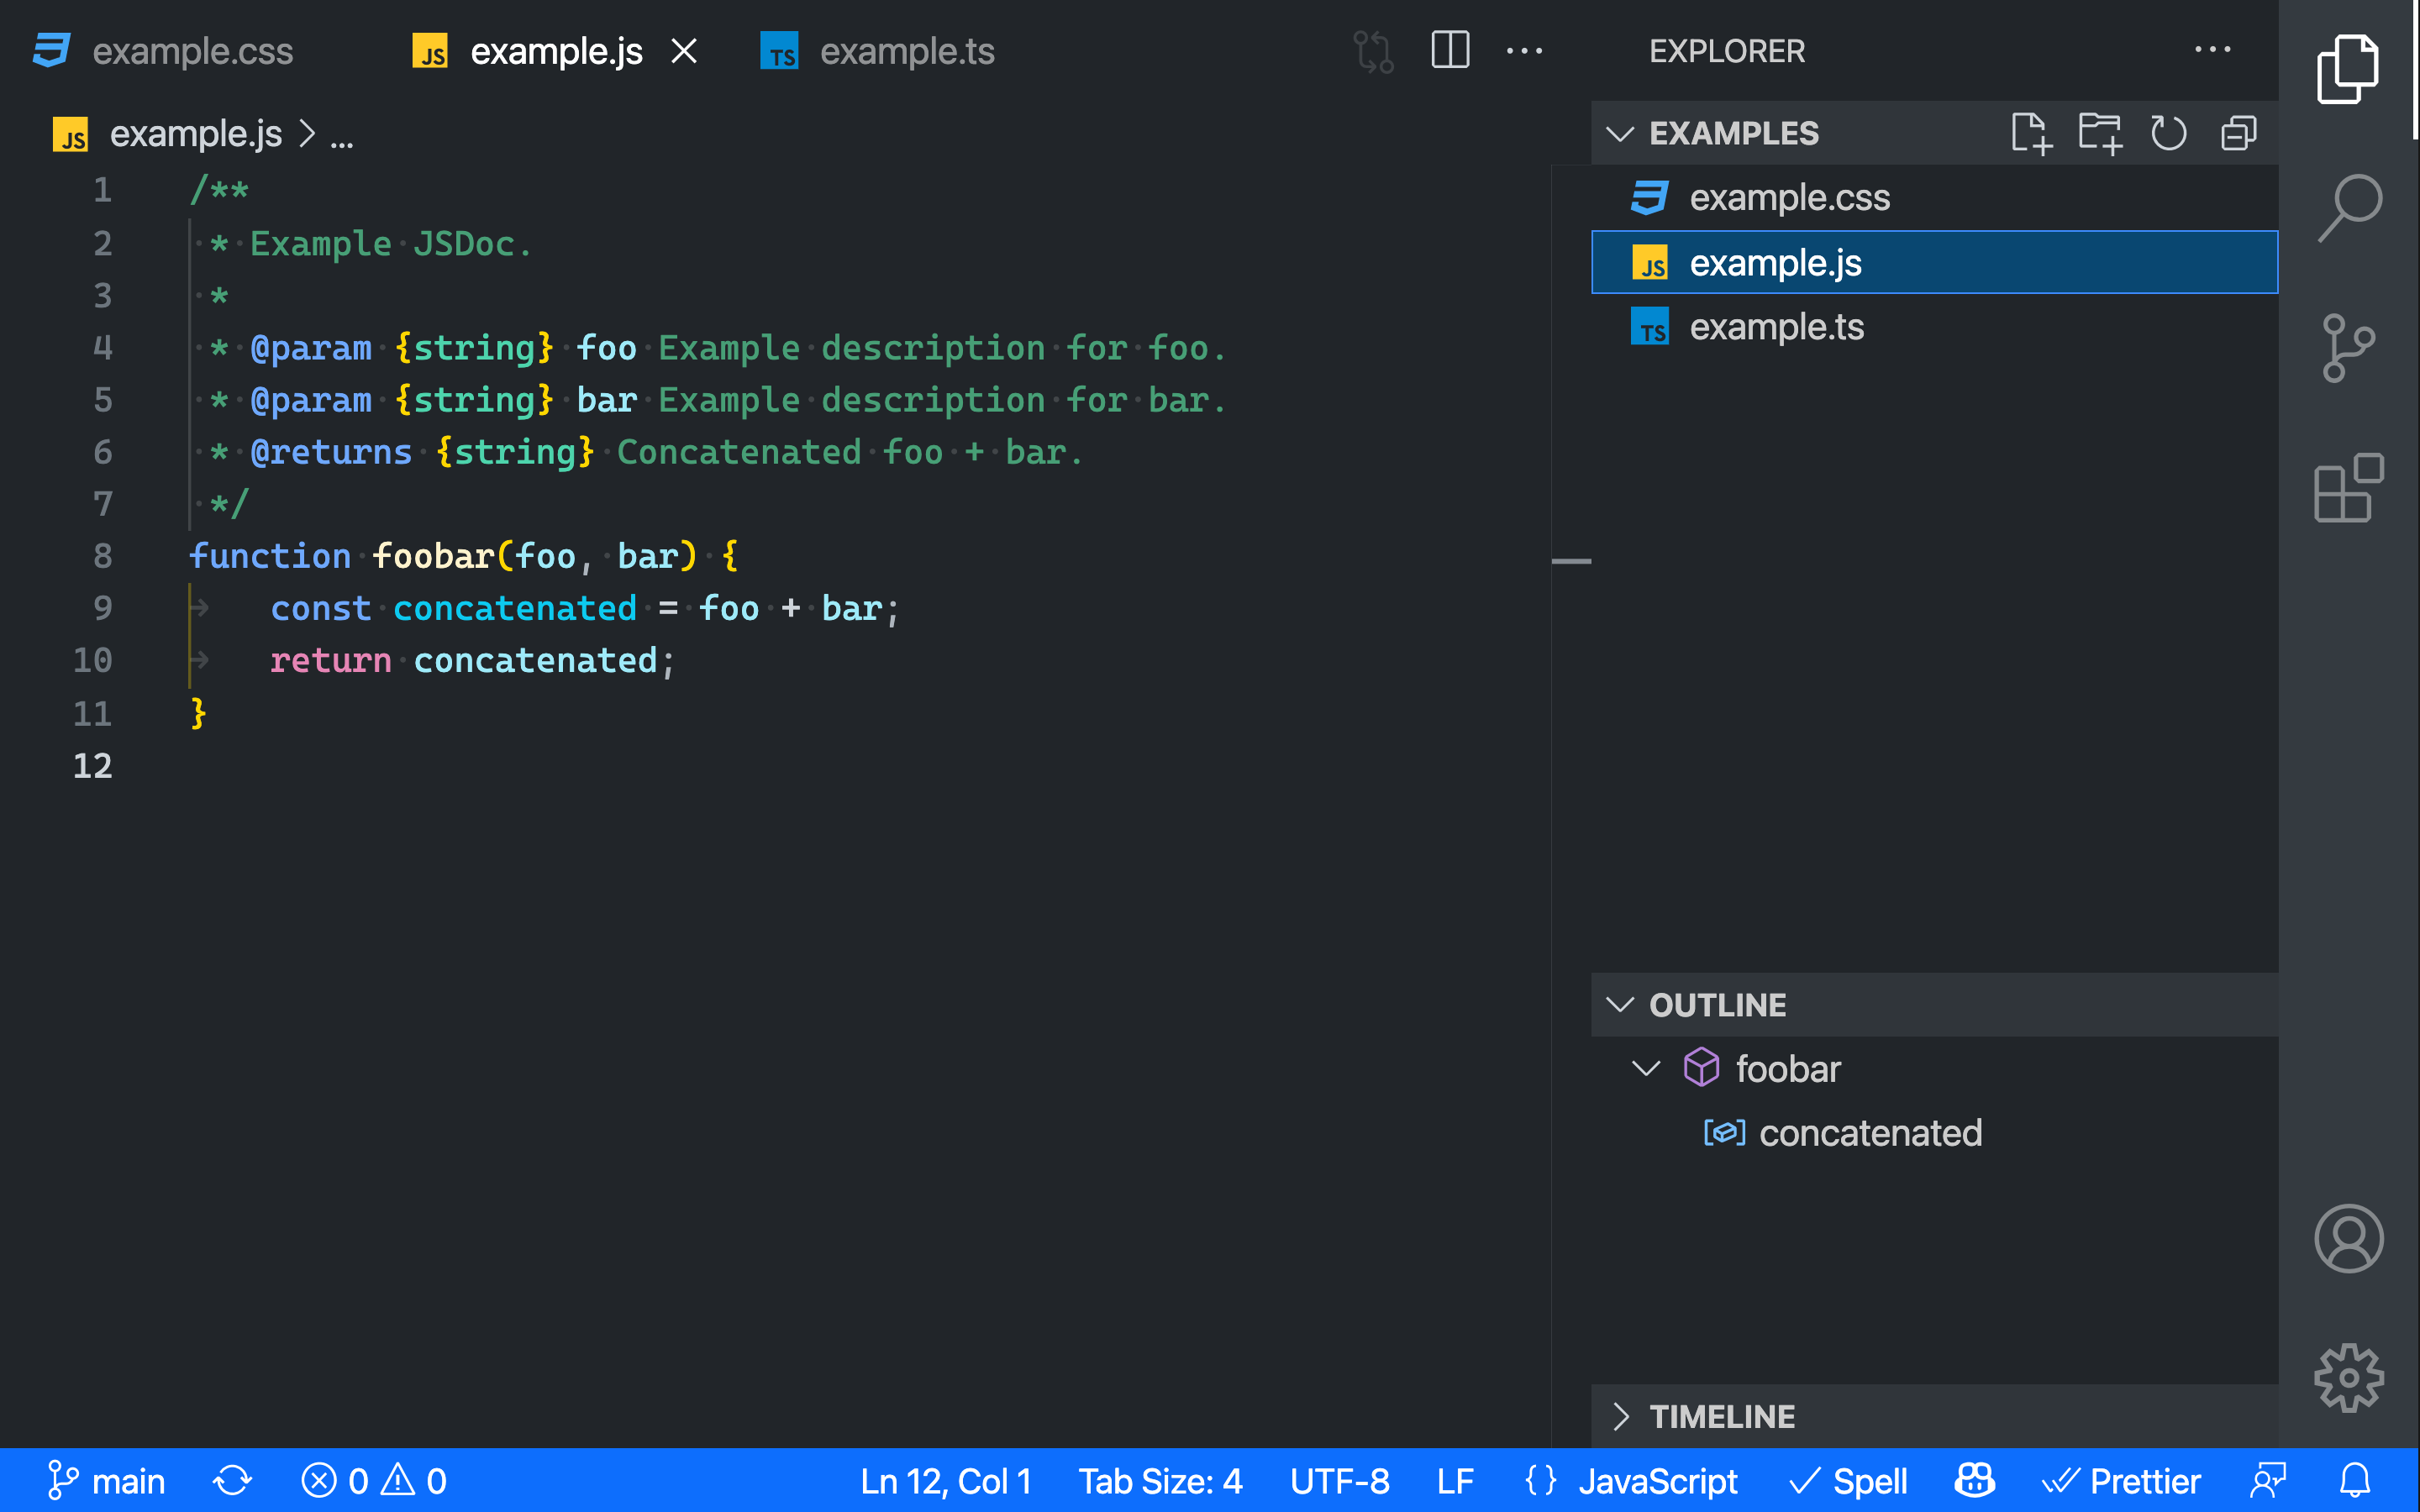Switch to the example.ts tab
The image size is (2420, 1512).
point(906,51)
